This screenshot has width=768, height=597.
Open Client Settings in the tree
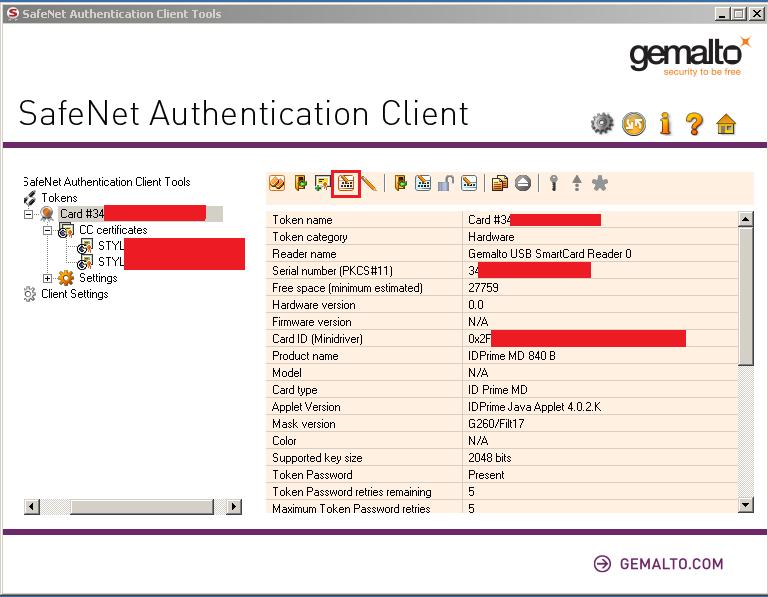(x=74, y=294)
